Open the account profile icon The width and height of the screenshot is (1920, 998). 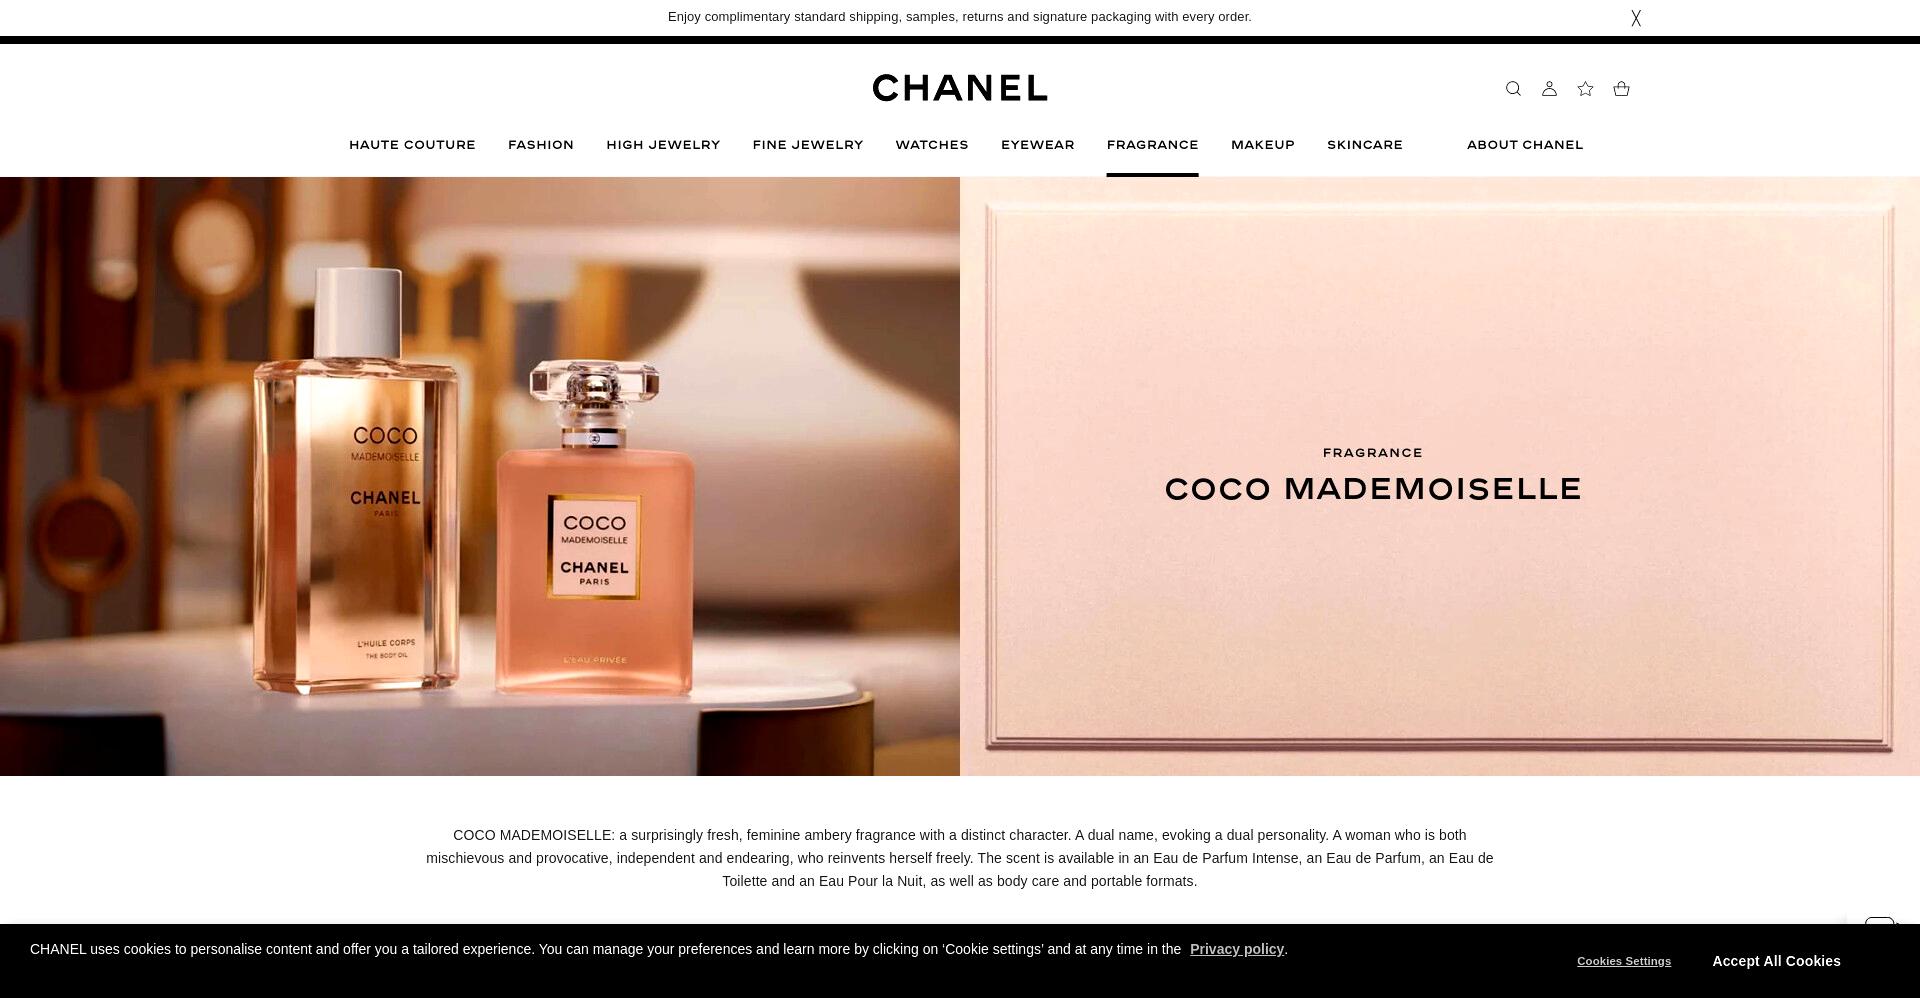pos(1549,89)
